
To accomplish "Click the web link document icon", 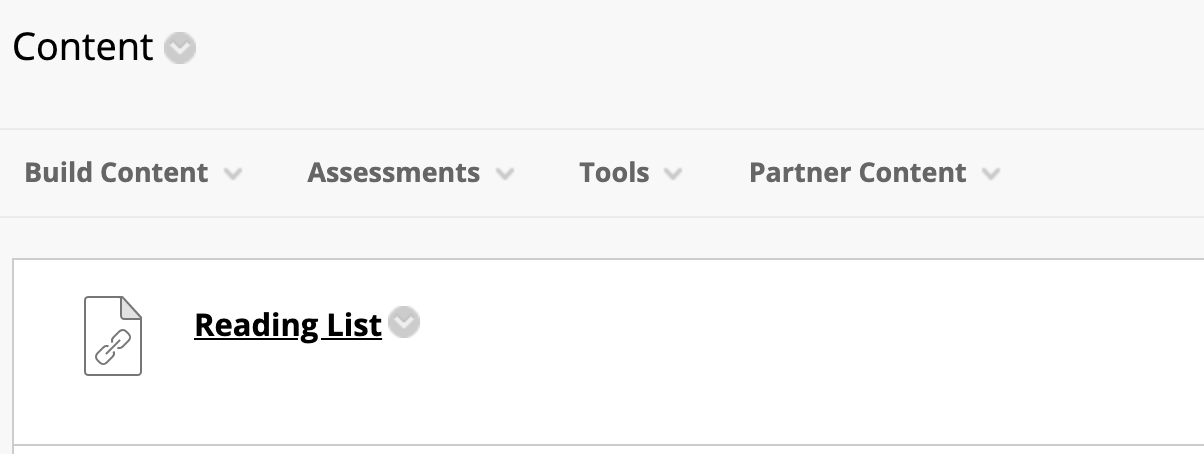I will coord(113,336).
